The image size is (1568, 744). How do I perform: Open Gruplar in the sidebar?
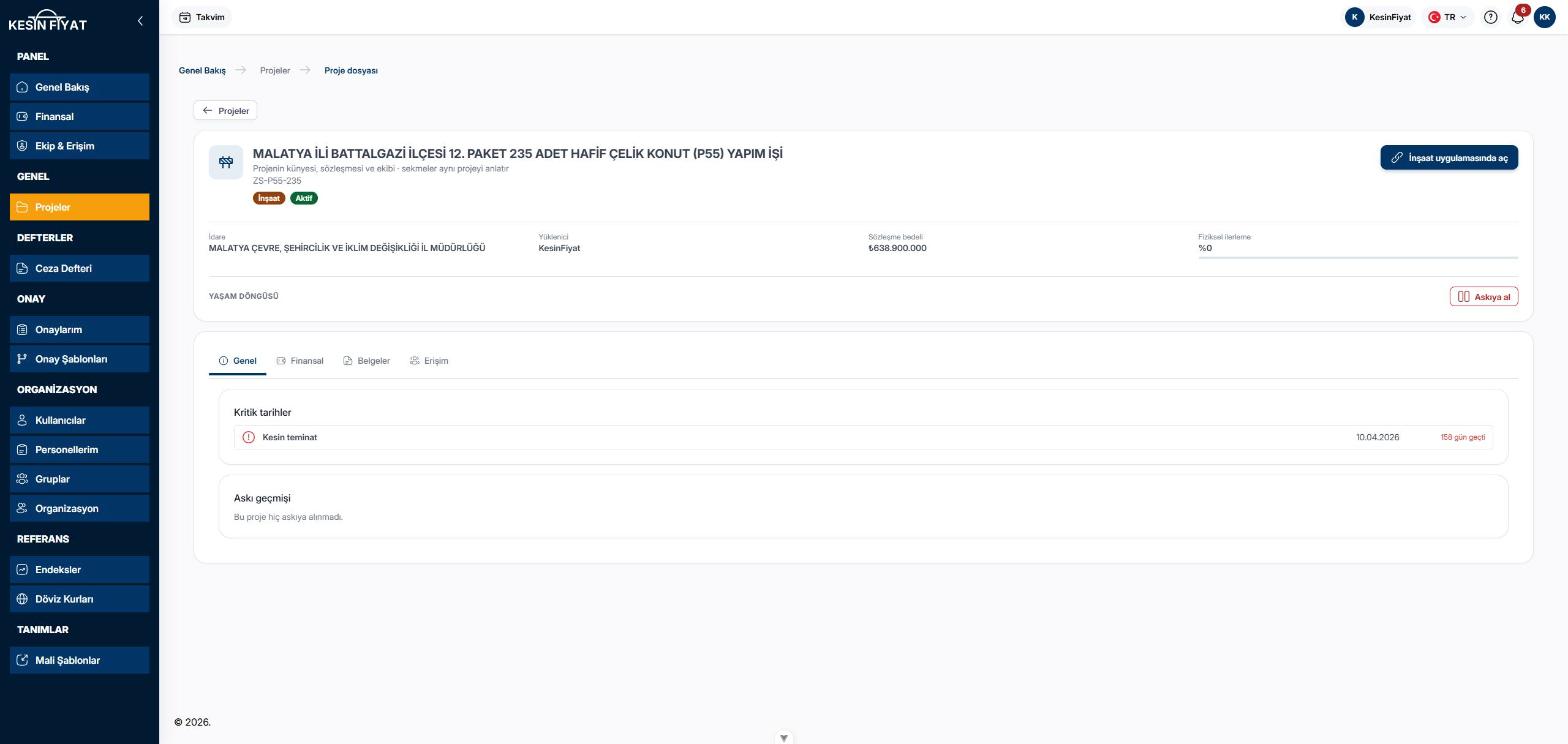point(80,479)
